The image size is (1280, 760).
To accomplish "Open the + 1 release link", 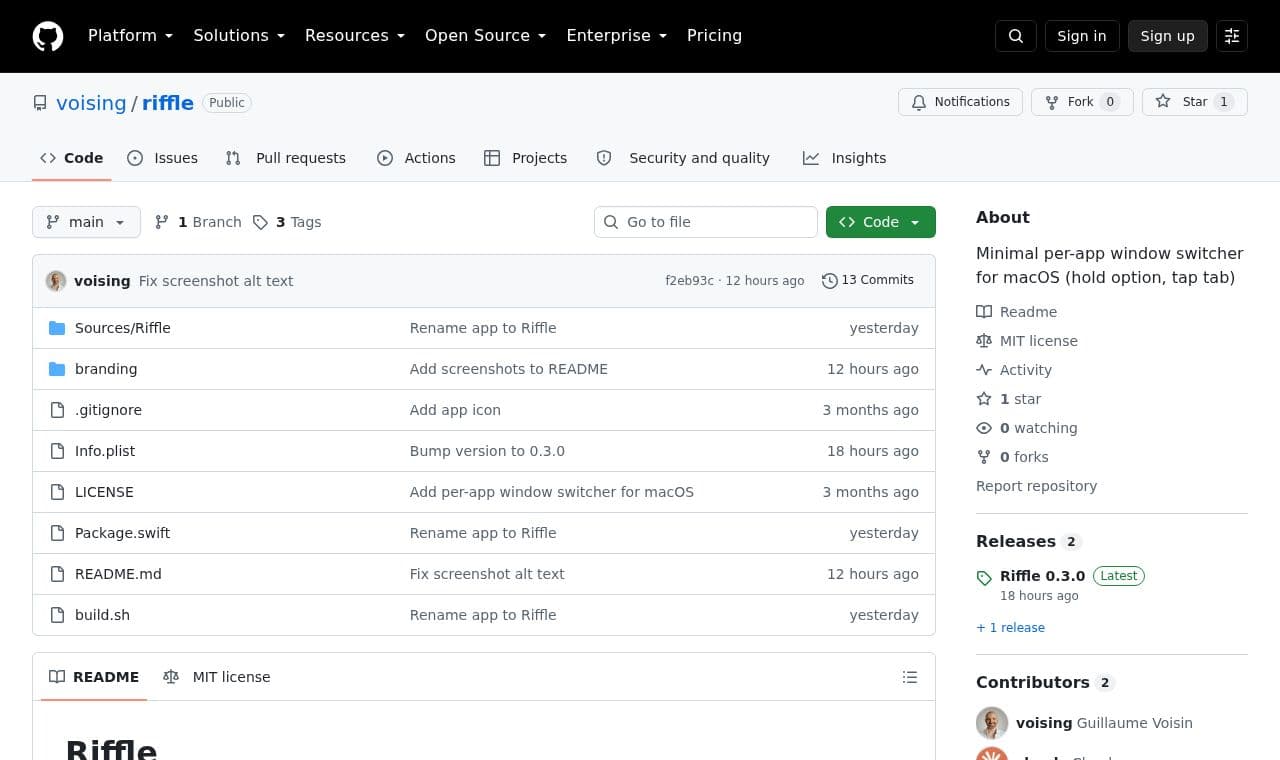I will pos(1010,628).
